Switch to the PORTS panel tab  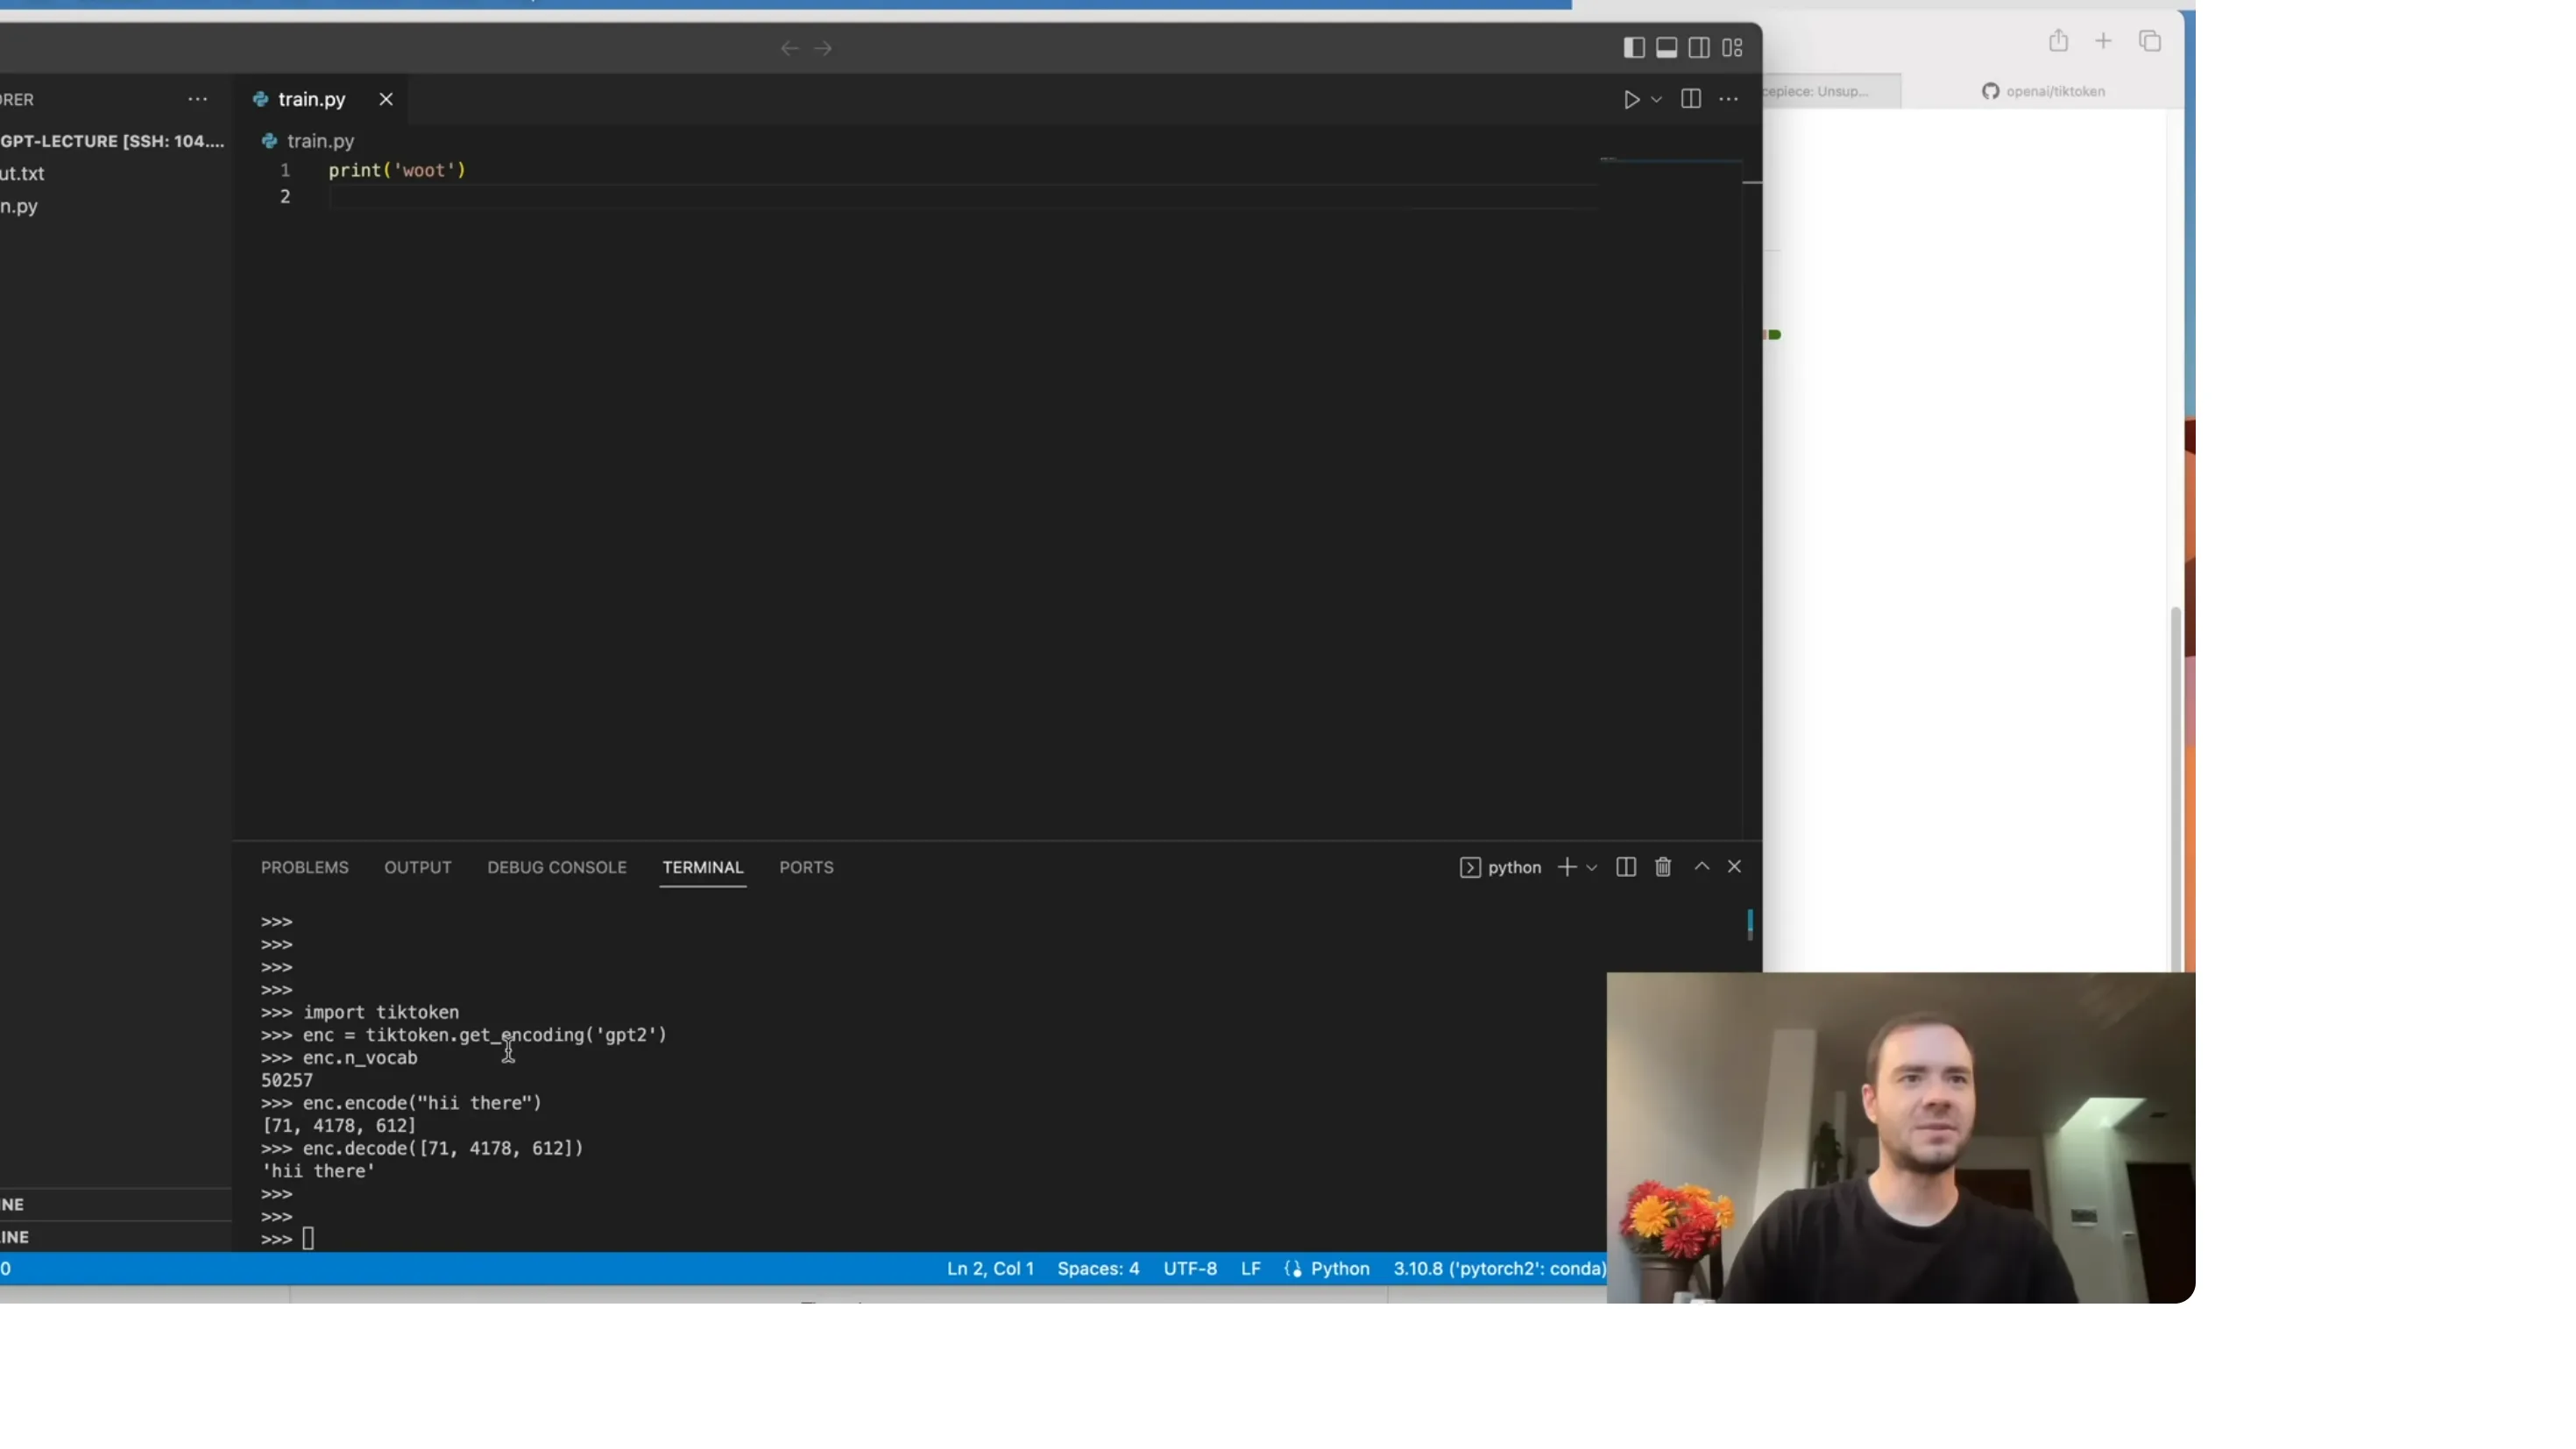point(806,867)
